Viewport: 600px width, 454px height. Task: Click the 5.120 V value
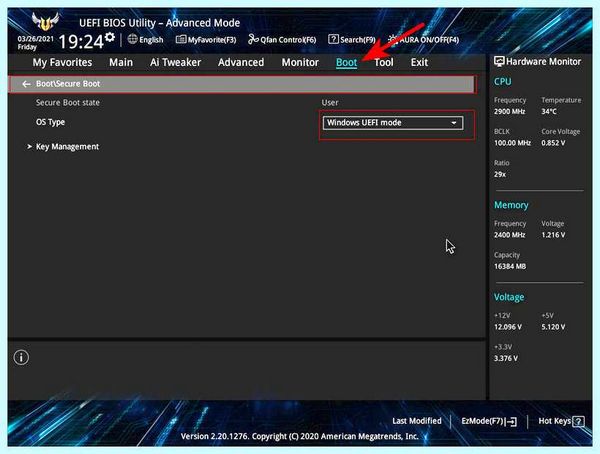553,327
